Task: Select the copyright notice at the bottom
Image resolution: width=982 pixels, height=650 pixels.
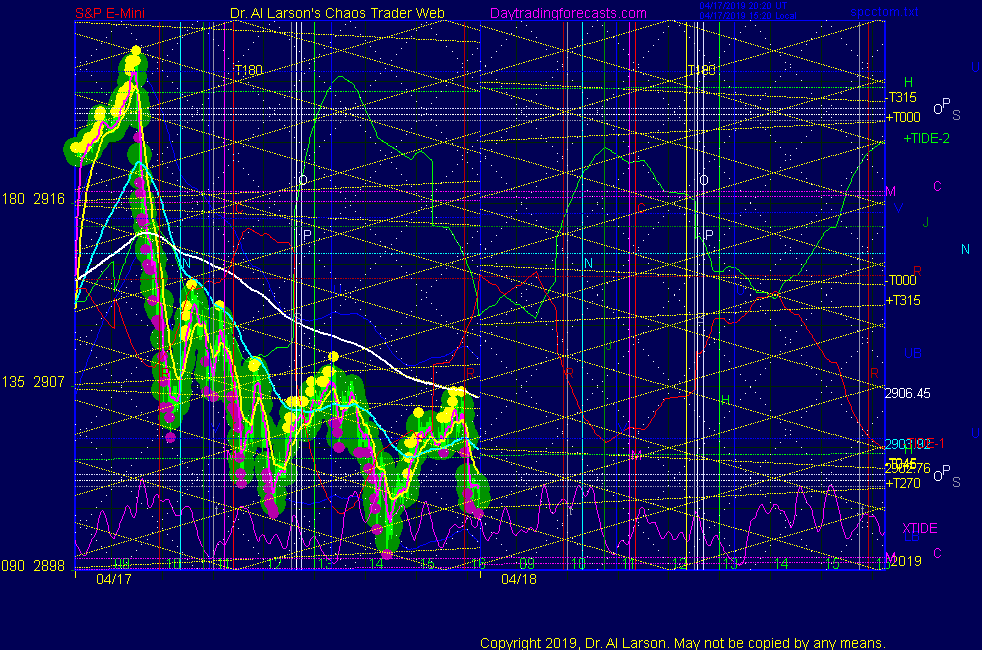Action: coord(683,642)
